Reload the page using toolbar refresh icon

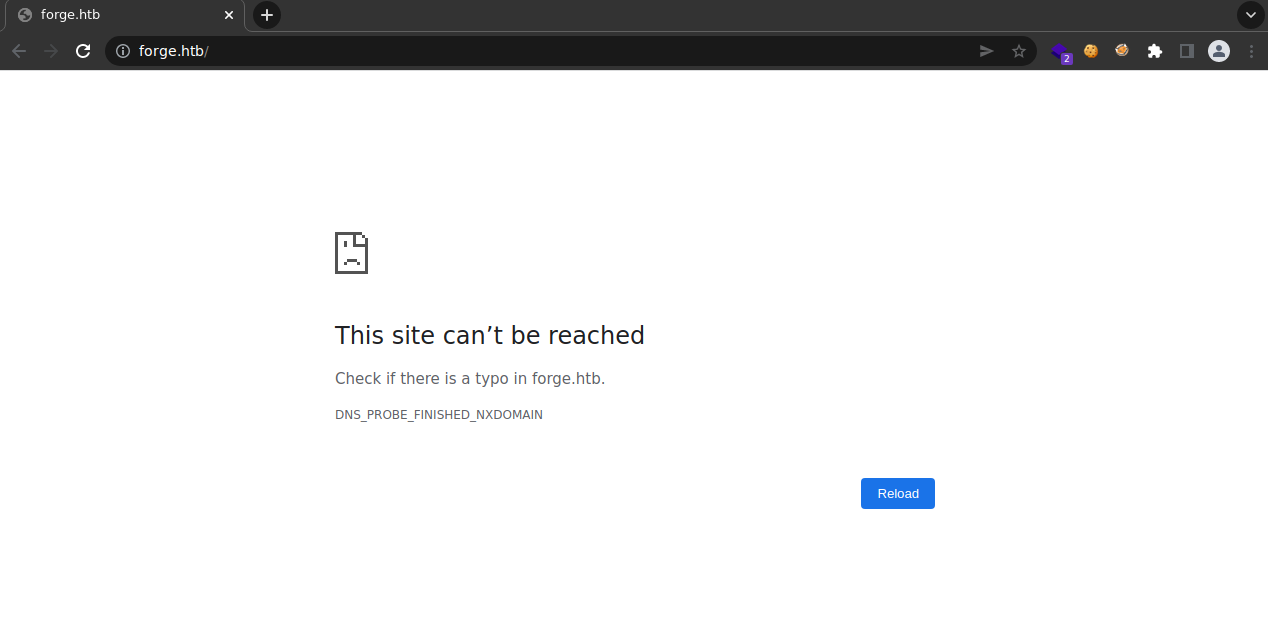tap(84, 51)
